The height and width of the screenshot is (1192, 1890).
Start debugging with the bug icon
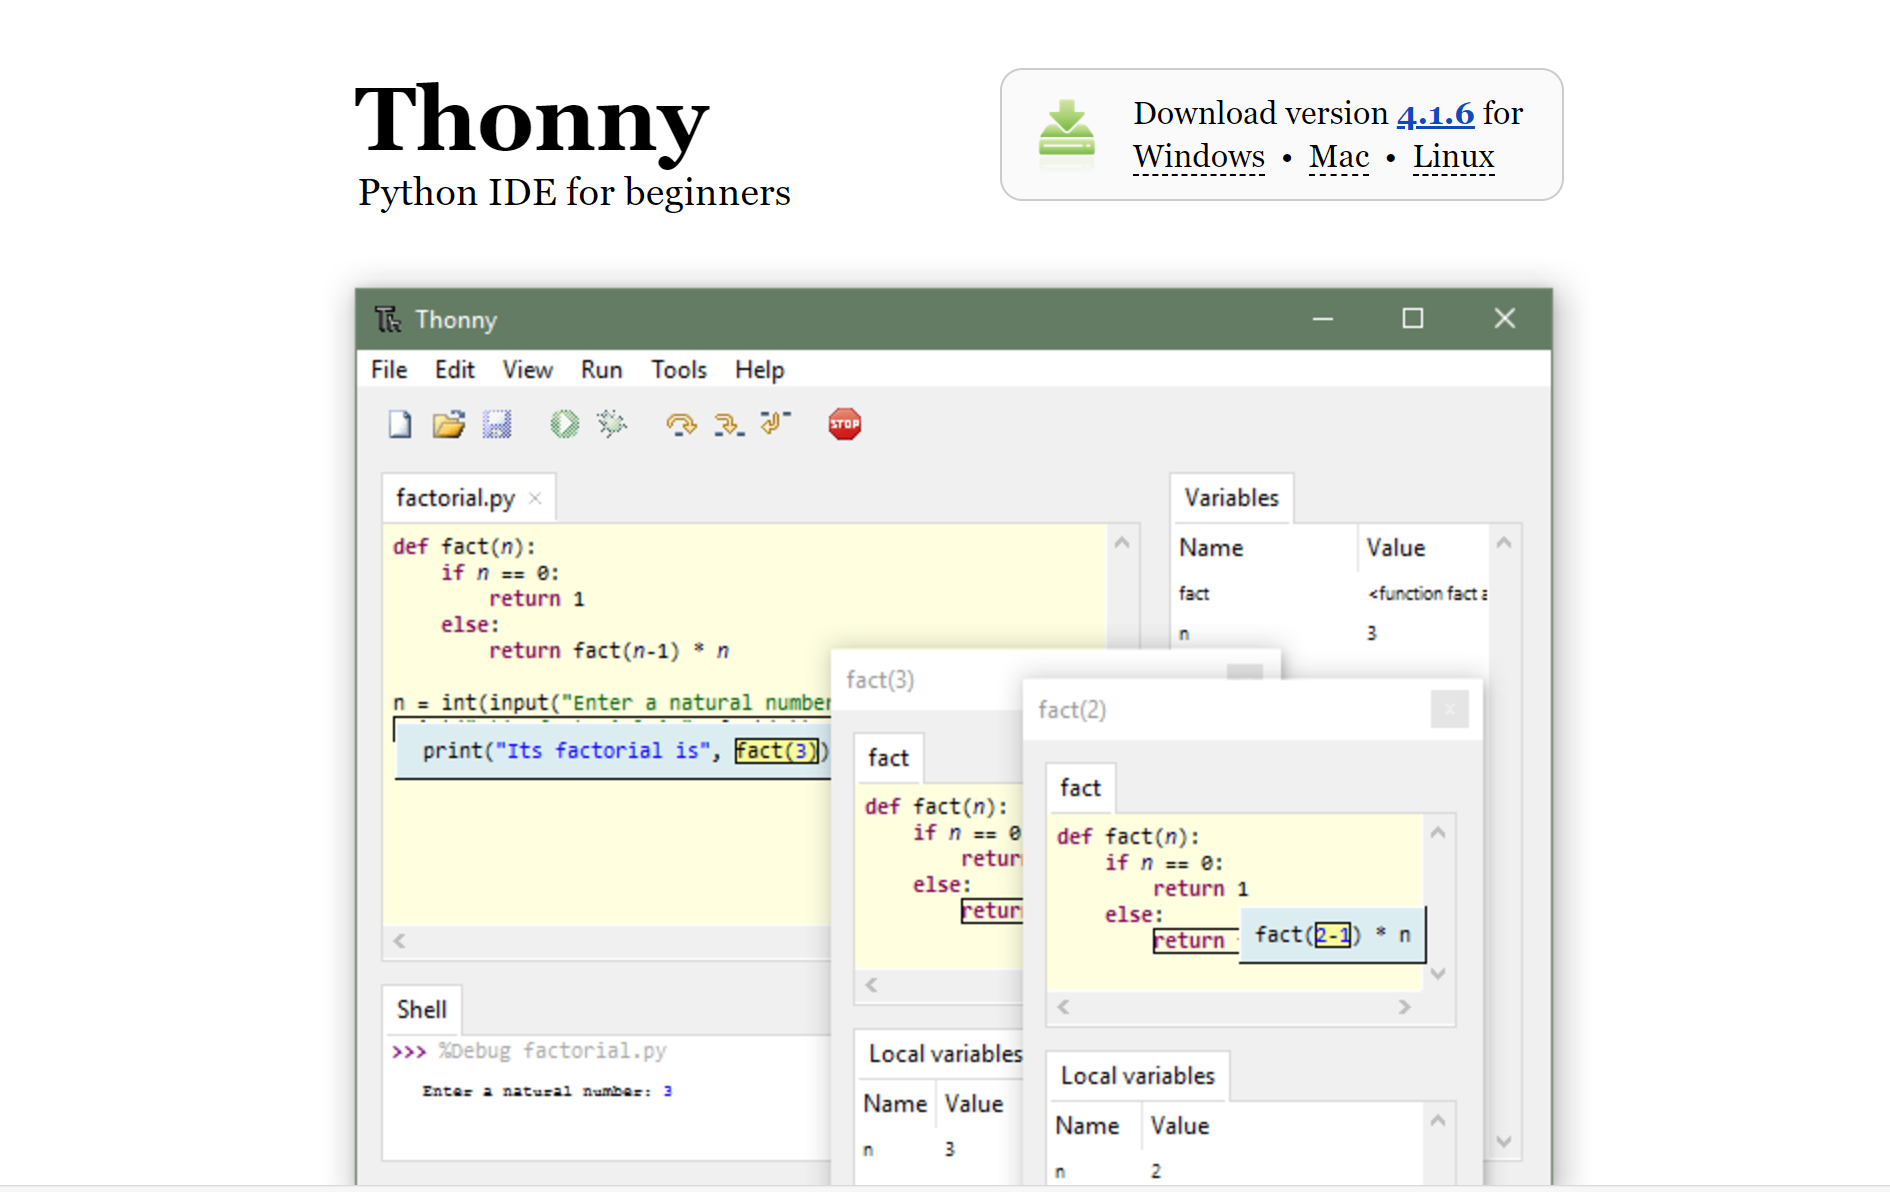click(612, 424)
